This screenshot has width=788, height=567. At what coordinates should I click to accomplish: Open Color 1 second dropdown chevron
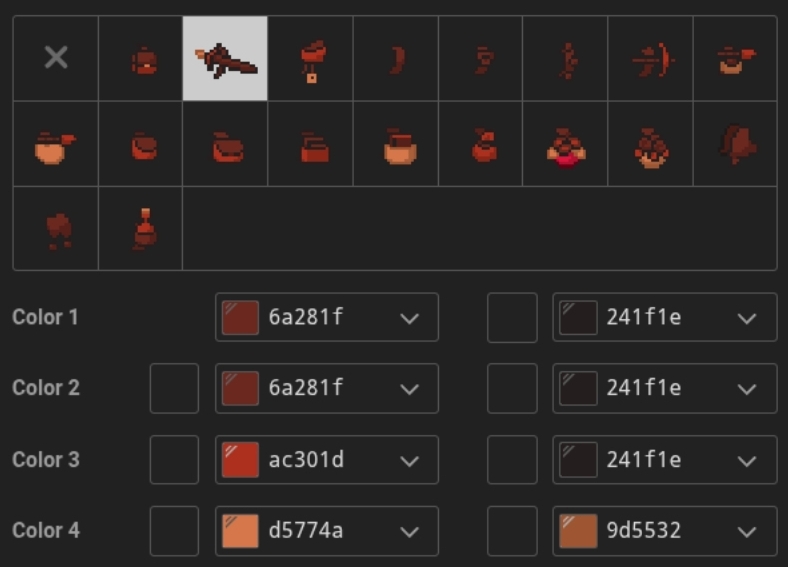coord(747,318)
